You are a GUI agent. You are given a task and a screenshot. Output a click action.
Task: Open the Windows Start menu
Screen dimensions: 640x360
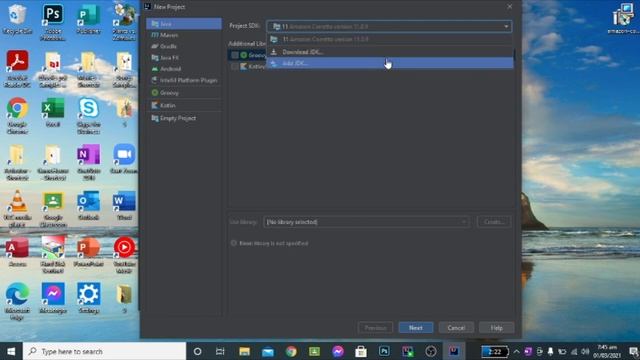click(11, 351)
